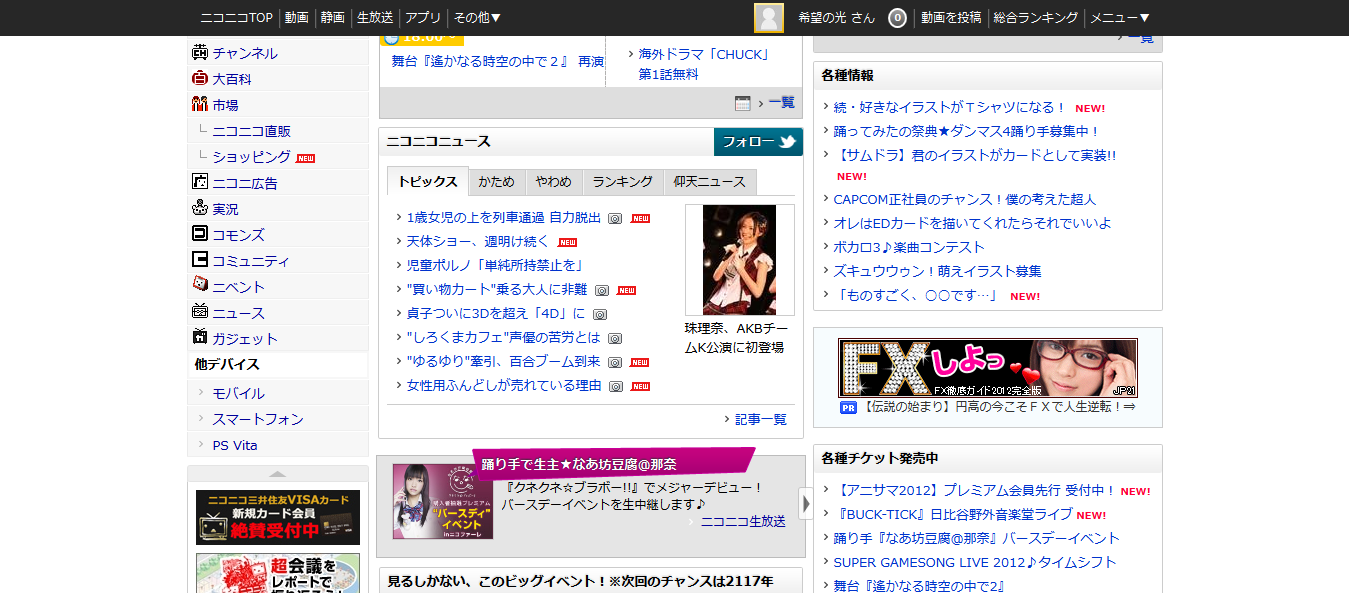1349x593 pixels.
Task: Expand the その他▼ top menu
Action: pos(477,18)
